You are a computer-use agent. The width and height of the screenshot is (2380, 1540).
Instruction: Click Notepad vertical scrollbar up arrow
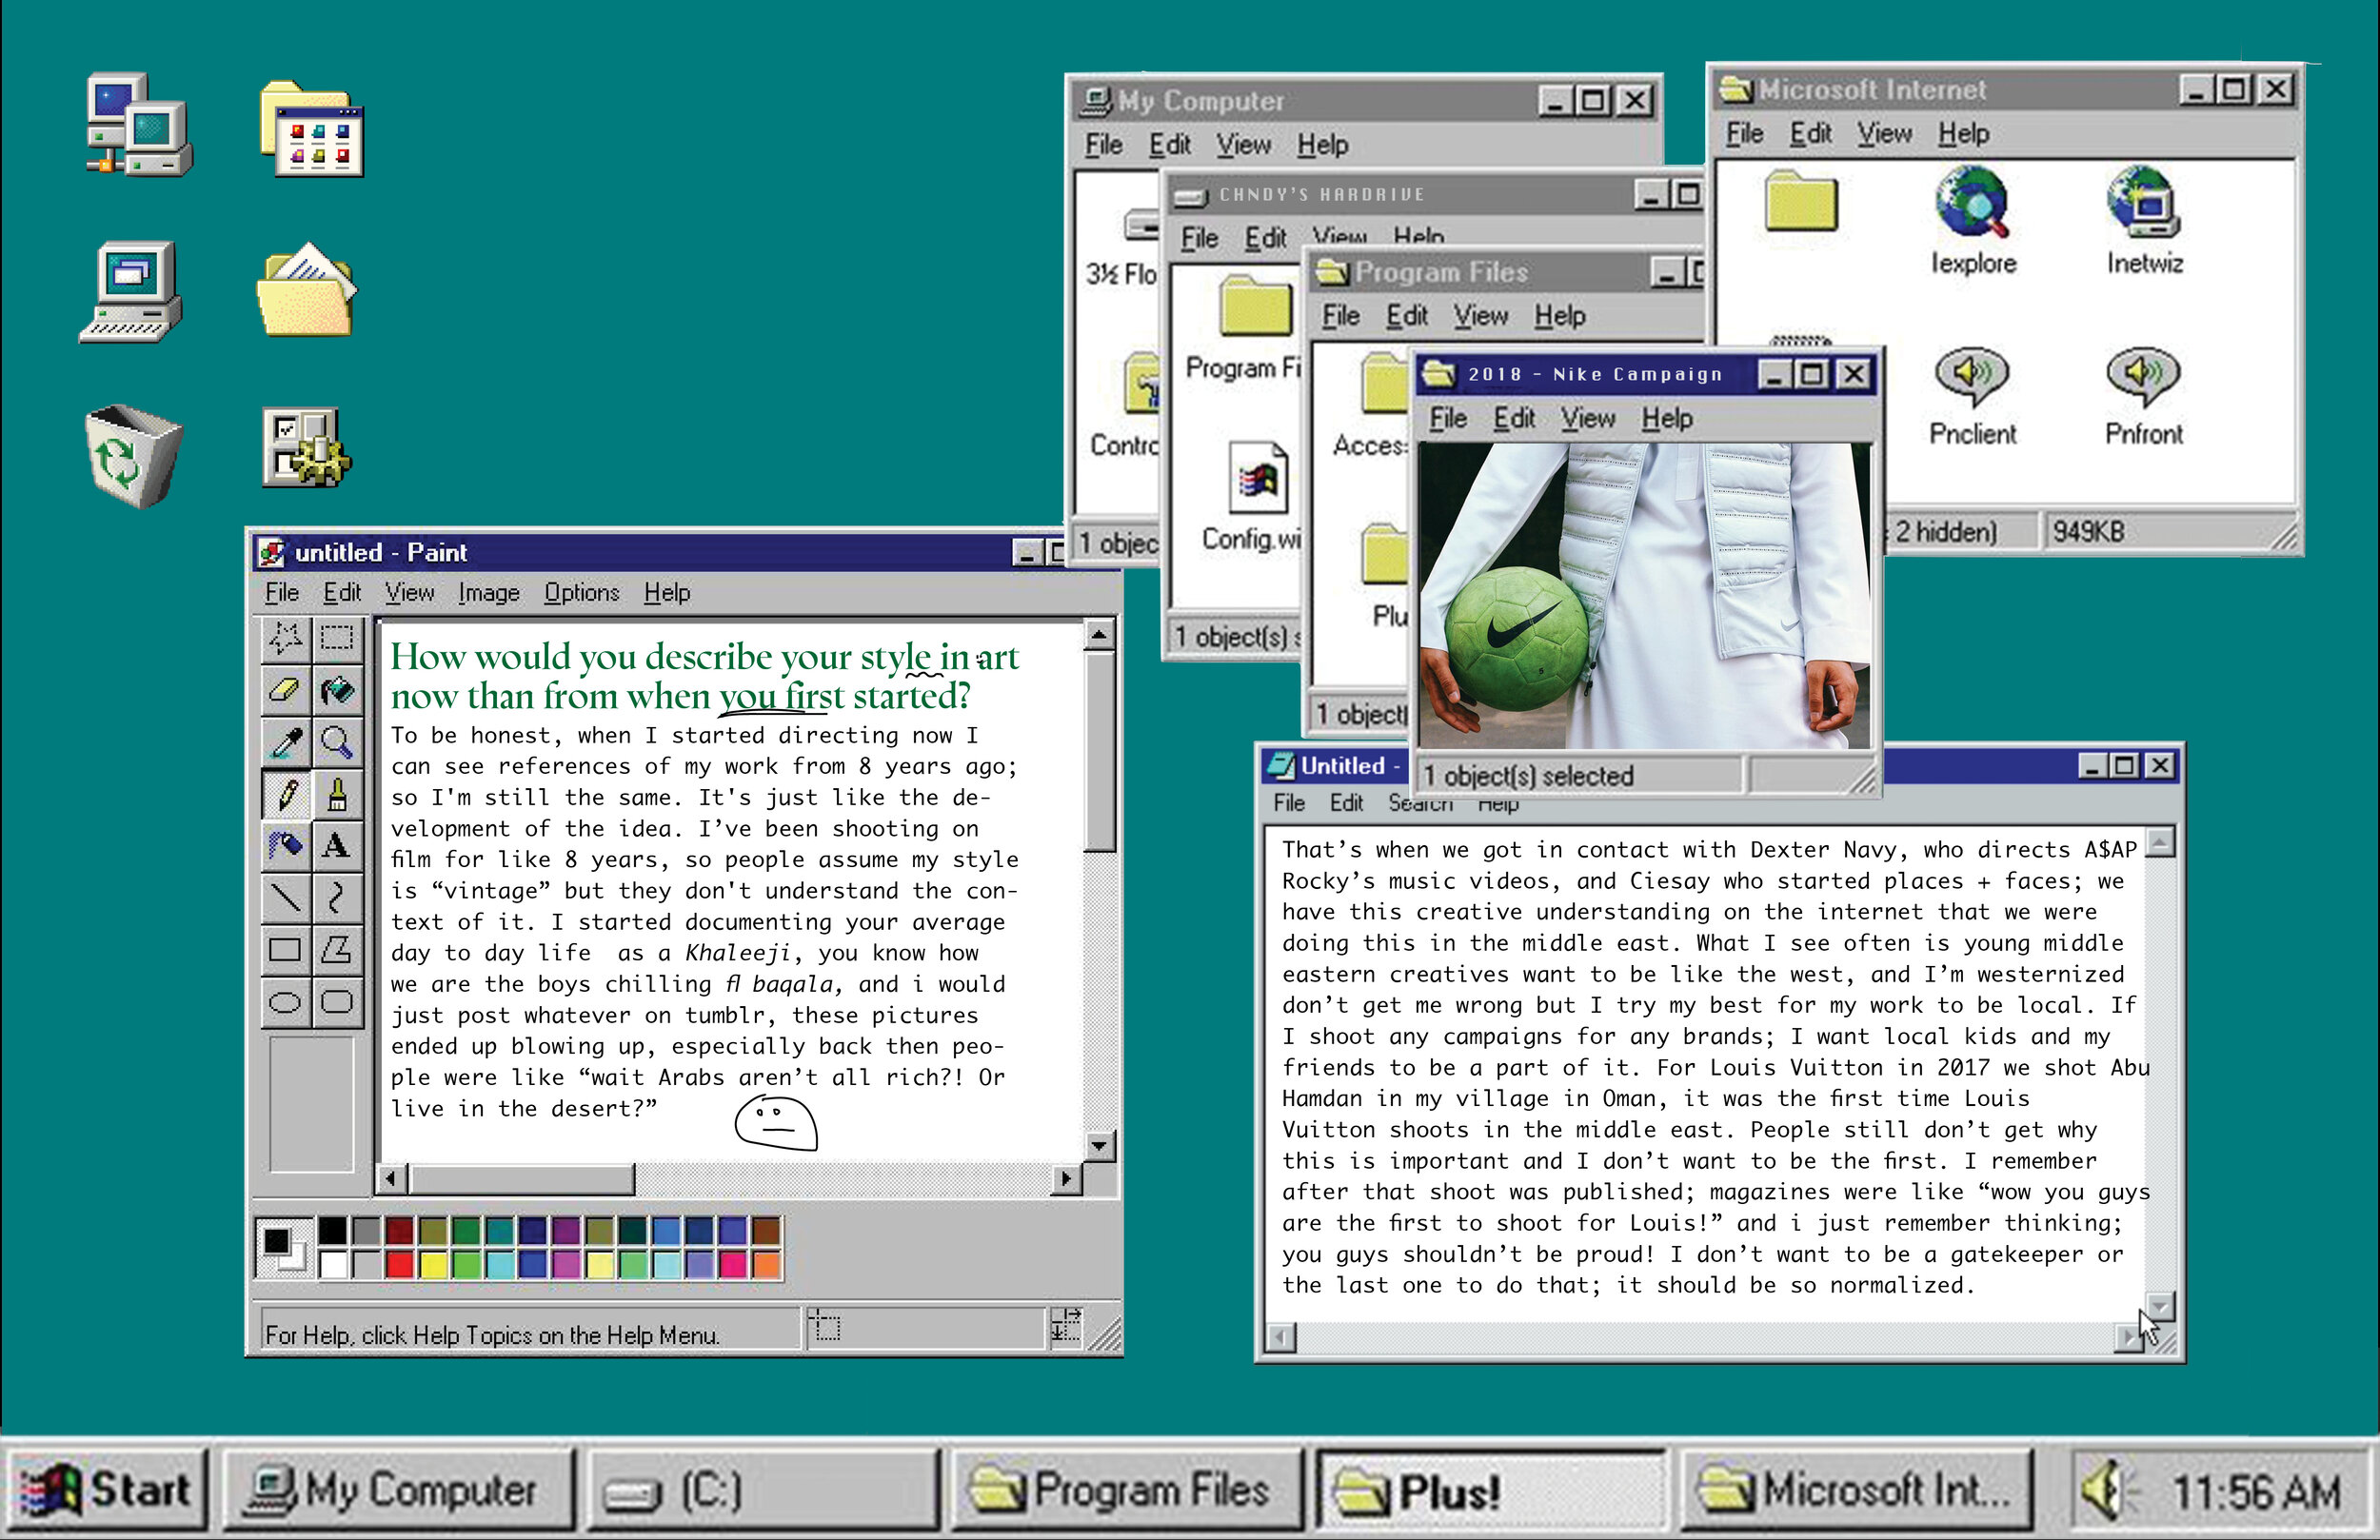(2160, 844)
